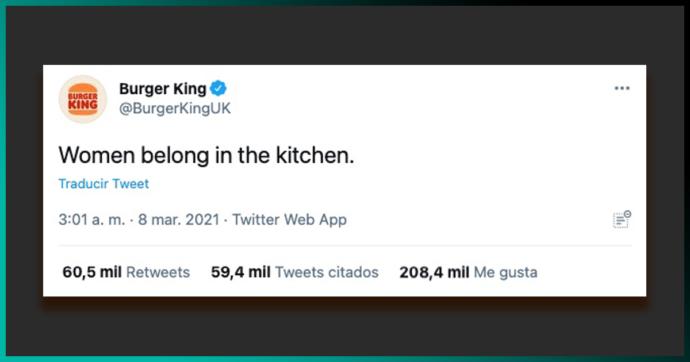Open the @BurgerKingUK handle link
This screenshot has width=690, height=362.
[x=175, y=108]
